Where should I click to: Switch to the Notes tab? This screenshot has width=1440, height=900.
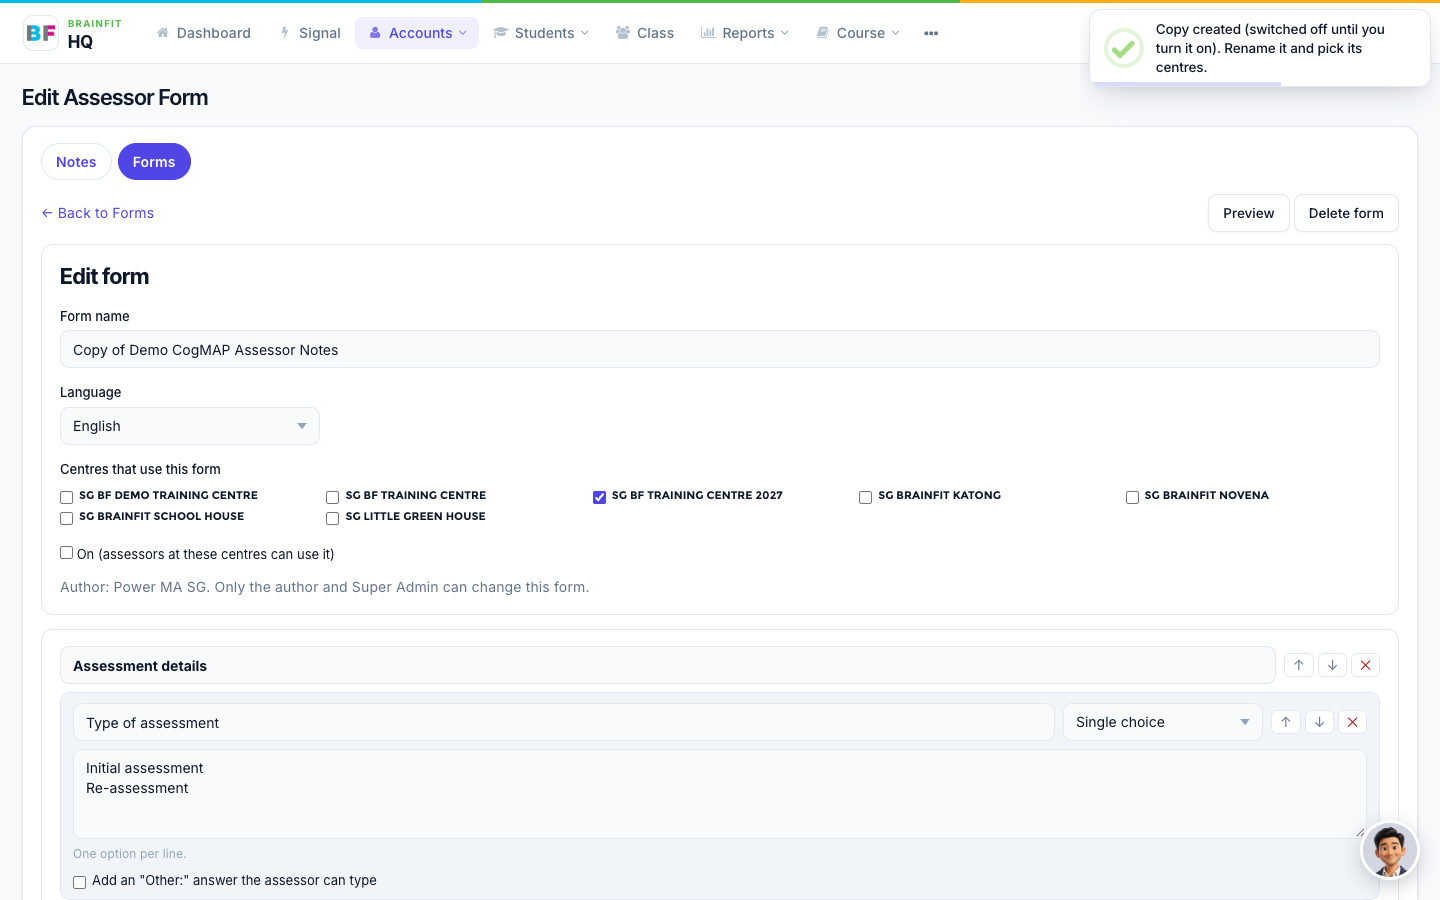tap(76, 162)
